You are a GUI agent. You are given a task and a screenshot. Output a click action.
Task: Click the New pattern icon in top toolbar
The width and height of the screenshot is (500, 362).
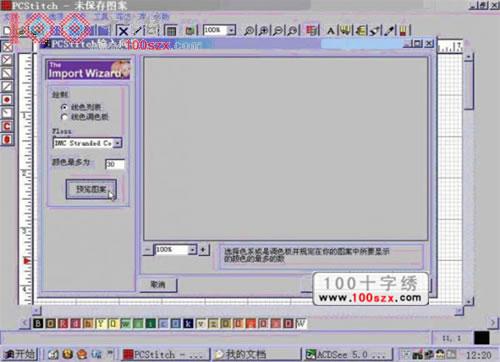coord(7,31)
